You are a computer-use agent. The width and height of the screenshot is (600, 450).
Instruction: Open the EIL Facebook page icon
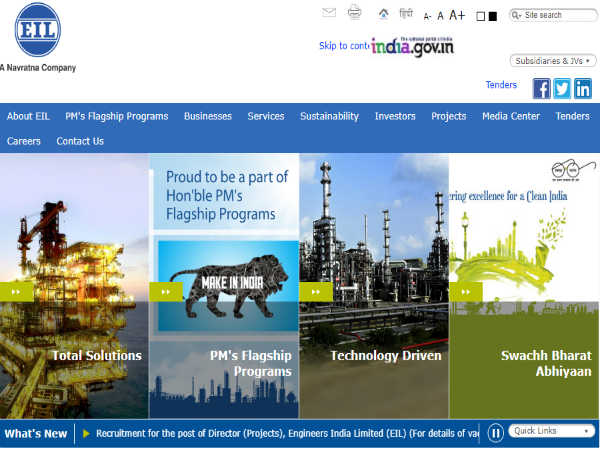[541, 88]
